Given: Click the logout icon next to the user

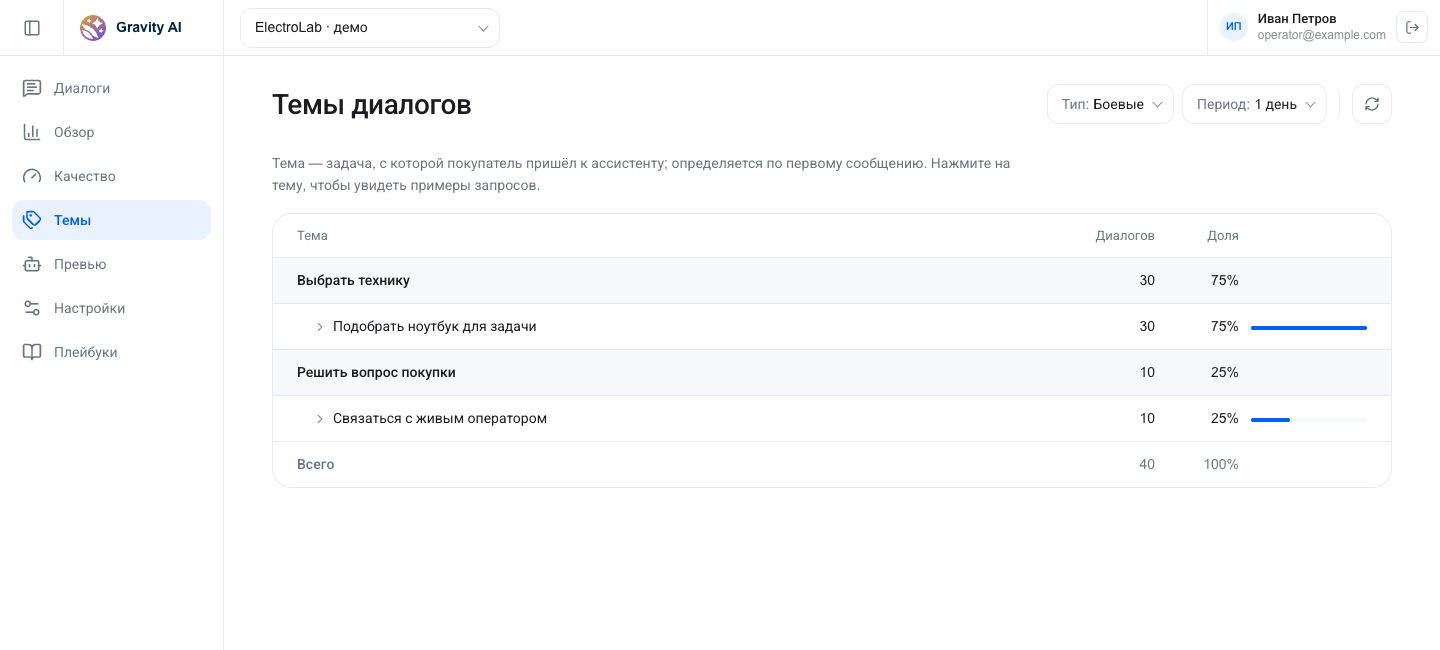Looking at the screenshot, I should (1413, 28).
